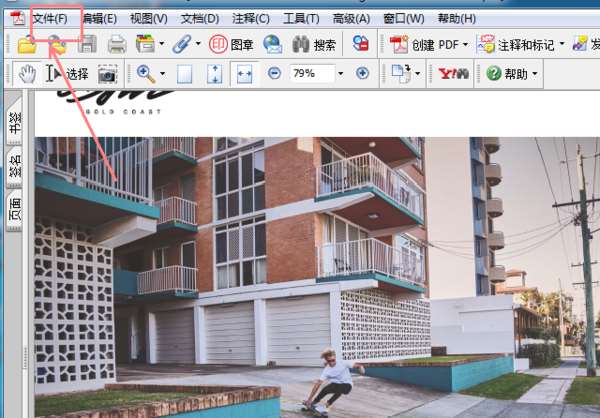This screenshot has width=600, height=418.
Task: Expand the zoom percentage dropdown arrow
Action: pos(341,73)
